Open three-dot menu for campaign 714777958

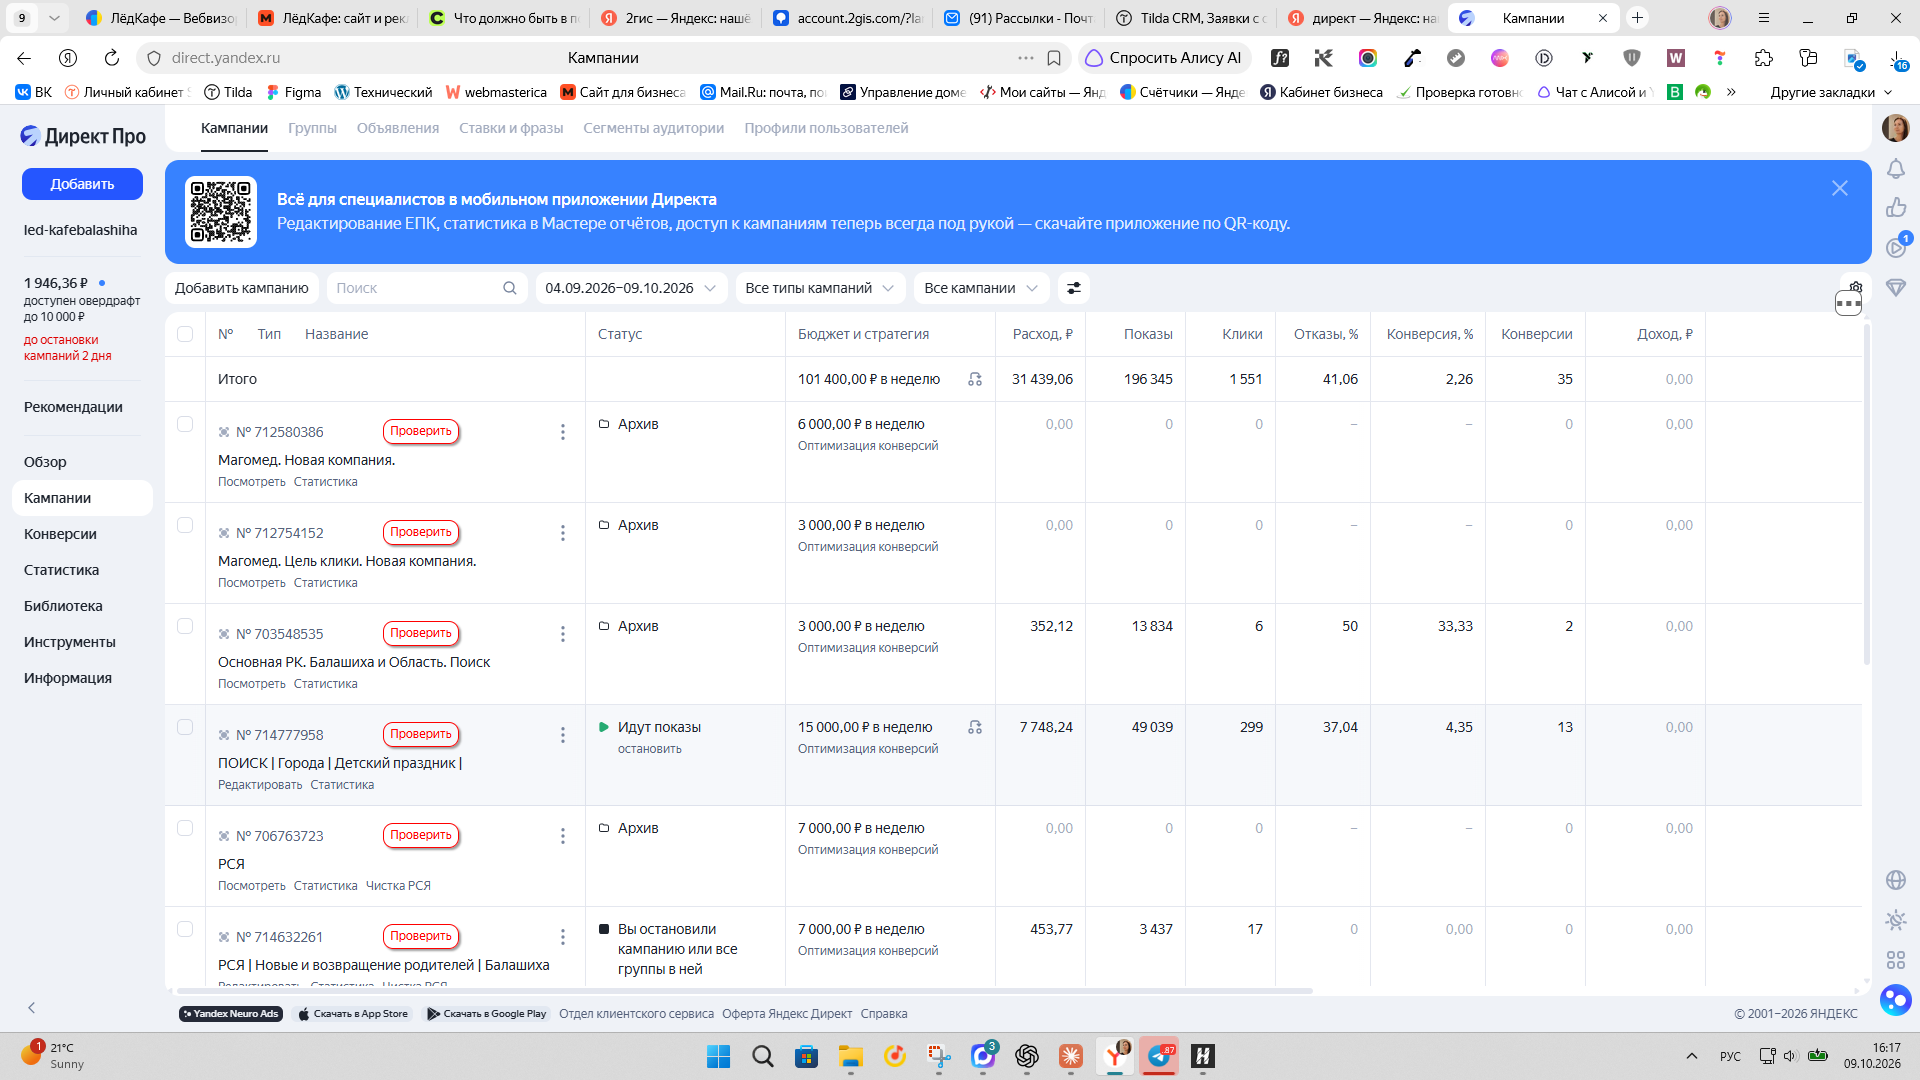(x=563, y=735)
